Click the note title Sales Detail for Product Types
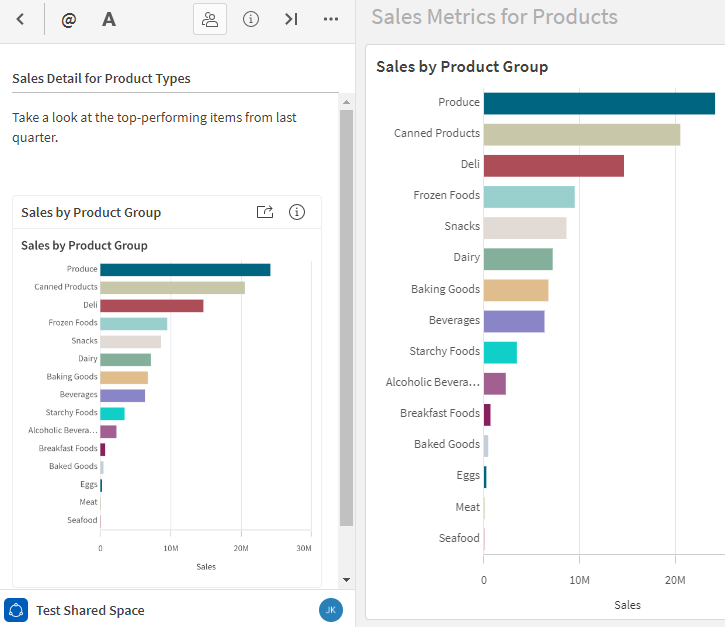The image size is (725, 627). click(101, 78)
